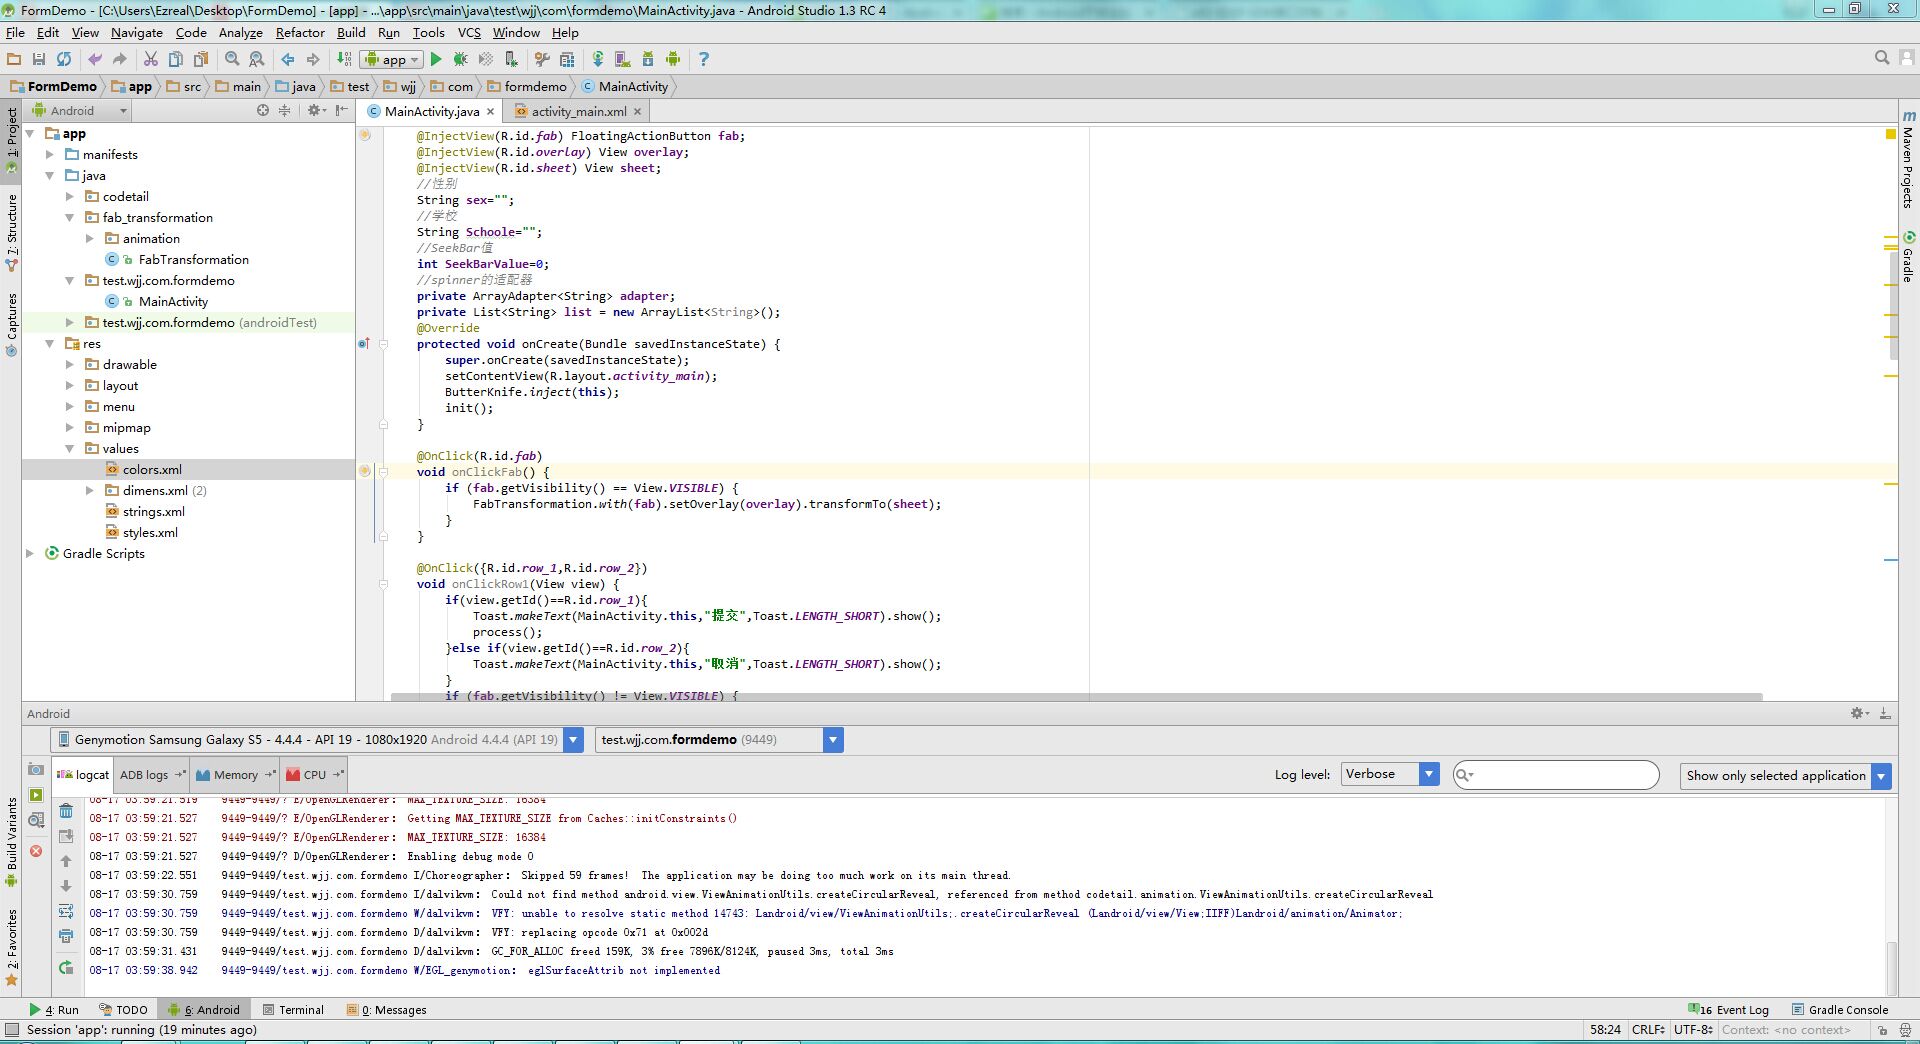Click the Paste clipboard icon
This screenshot has width=1920, height=1044.
click(x=201, y=59)
